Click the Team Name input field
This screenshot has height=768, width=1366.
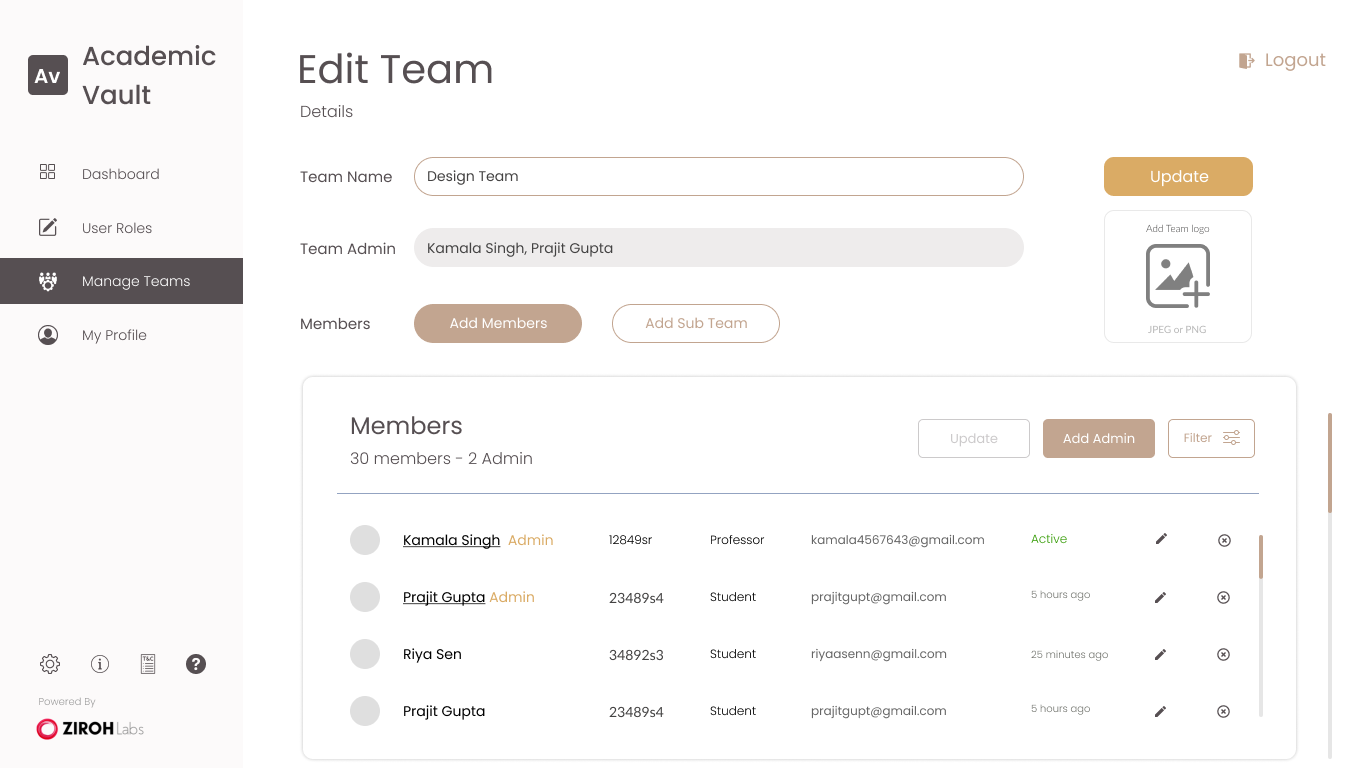pos(718,176)
